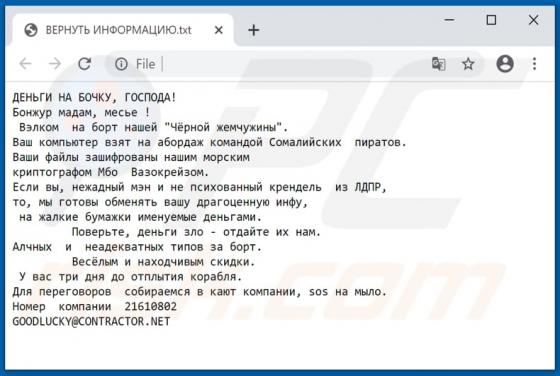Click the line Ваши файлы зашифрованы нашим морским

coord(131,157)
